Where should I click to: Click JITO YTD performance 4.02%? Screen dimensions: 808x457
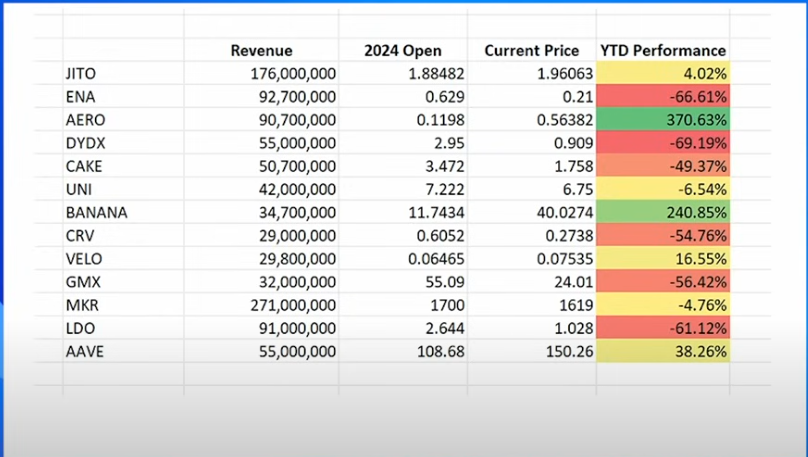point(663,74)
